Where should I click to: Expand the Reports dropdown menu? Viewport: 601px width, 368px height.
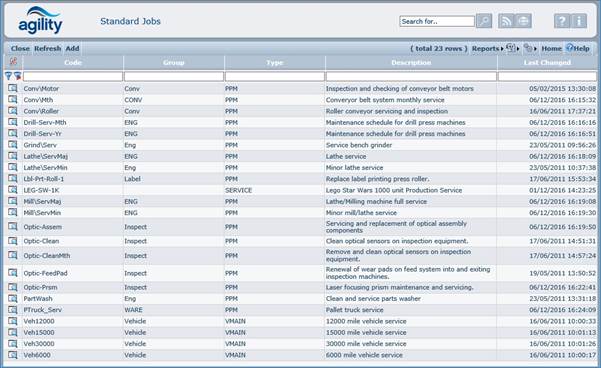pyautogui.click(x=488, y=49)
